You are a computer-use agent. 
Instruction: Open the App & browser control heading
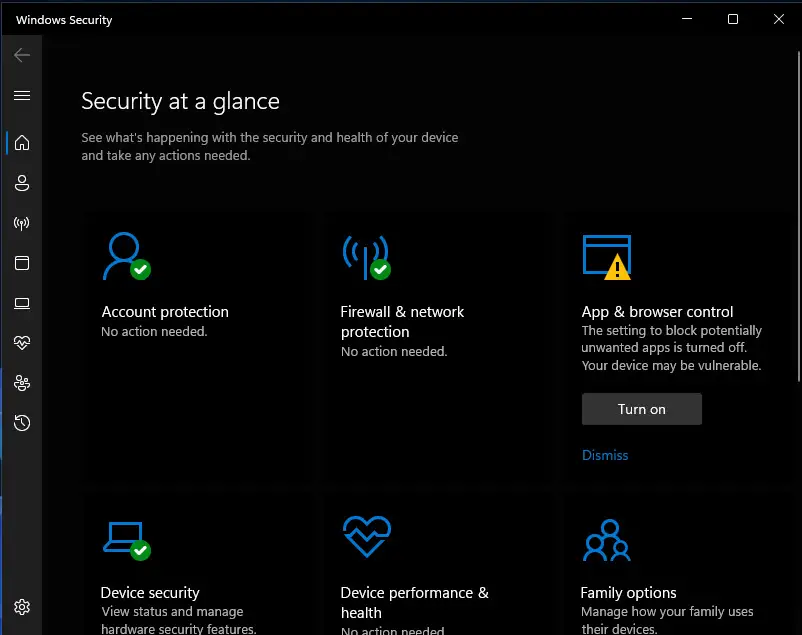(657, 312)
